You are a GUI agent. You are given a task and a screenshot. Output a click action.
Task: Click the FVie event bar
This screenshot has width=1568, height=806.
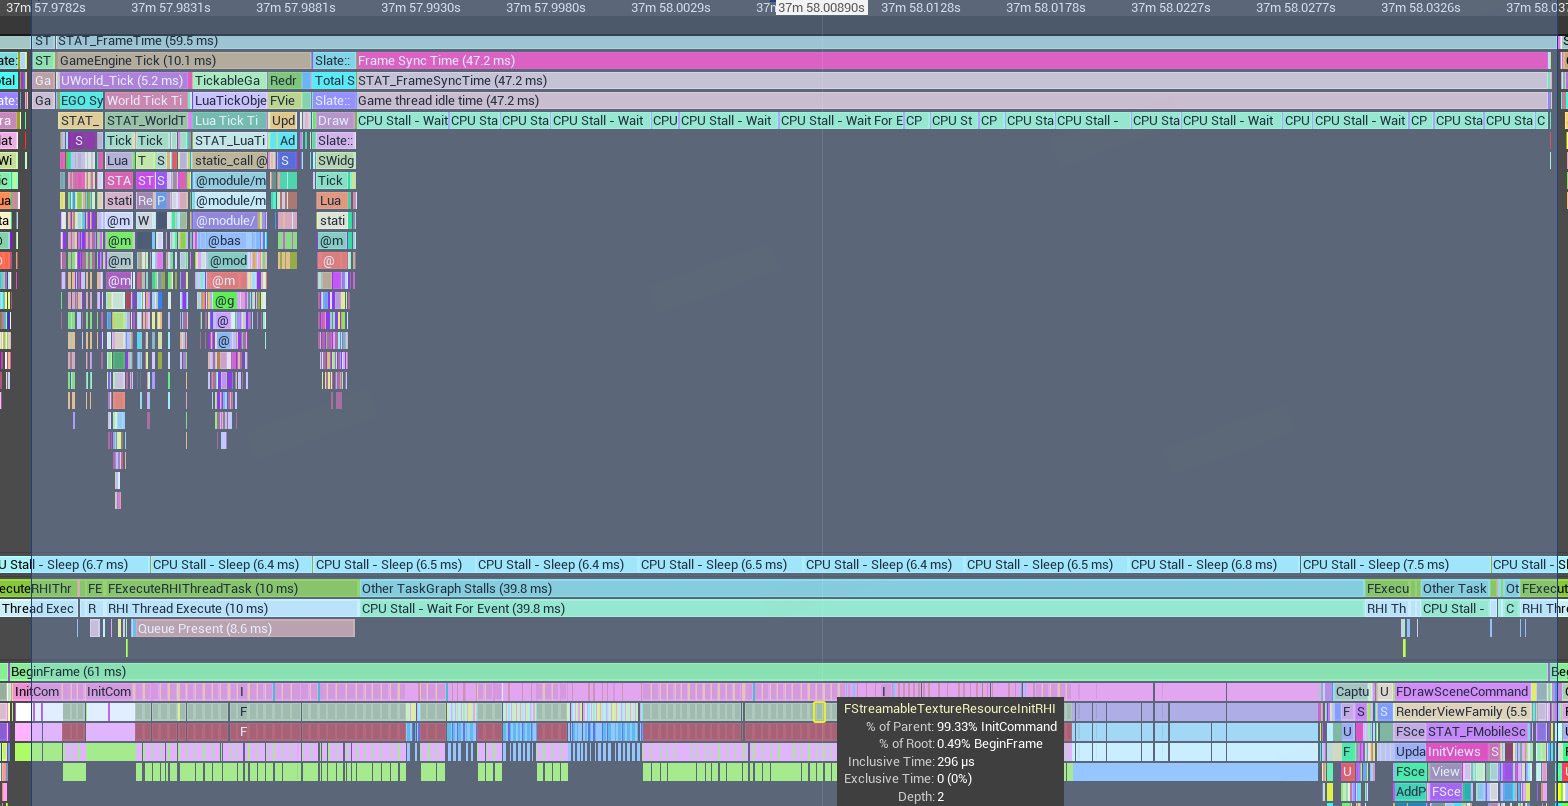click(283, 101)
